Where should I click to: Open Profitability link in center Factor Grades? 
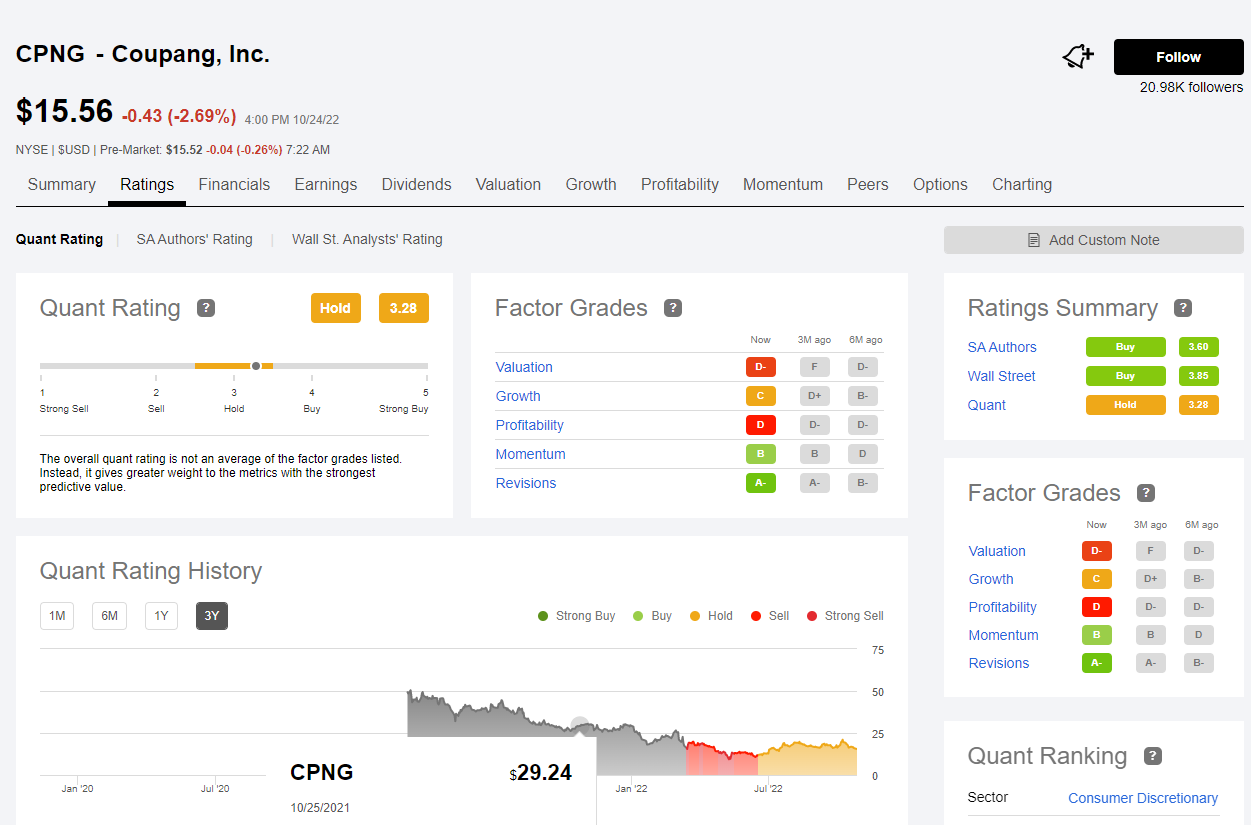[x=530, y=425]
